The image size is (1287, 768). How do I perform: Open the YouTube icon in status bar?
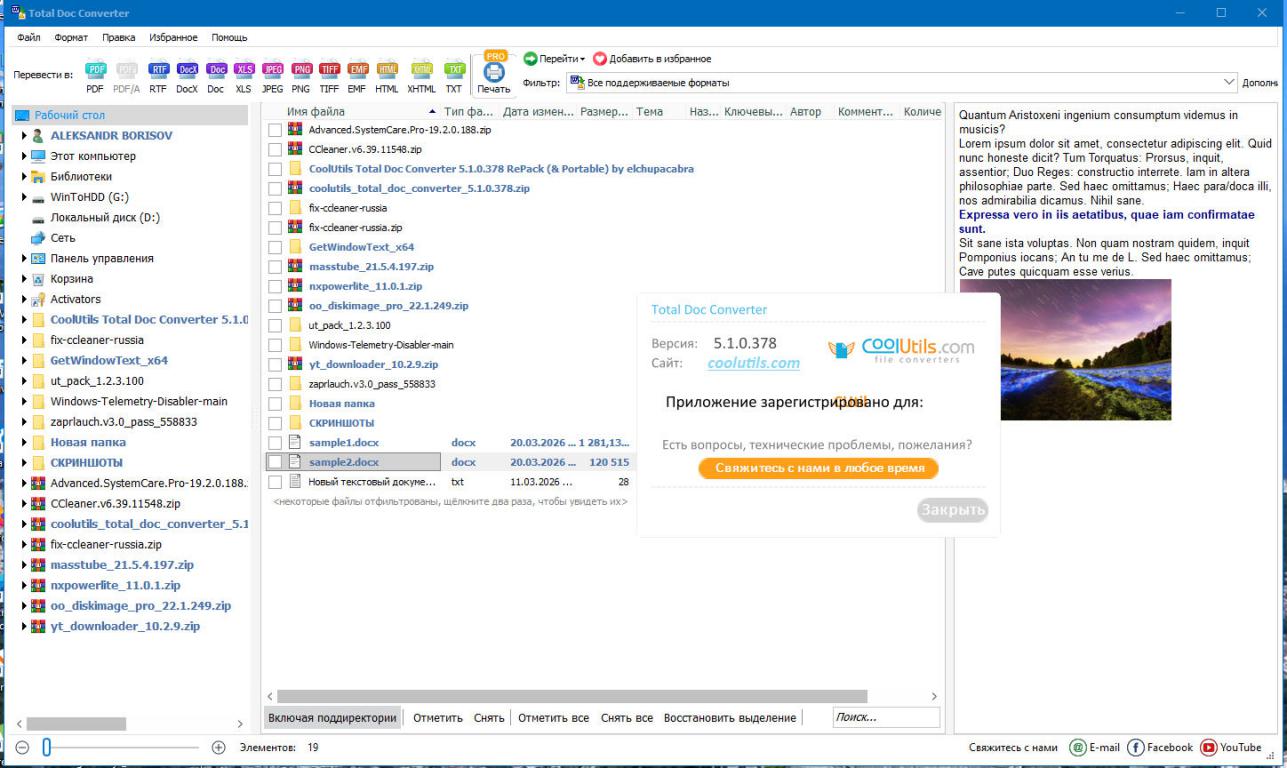tap(1208, 747)
